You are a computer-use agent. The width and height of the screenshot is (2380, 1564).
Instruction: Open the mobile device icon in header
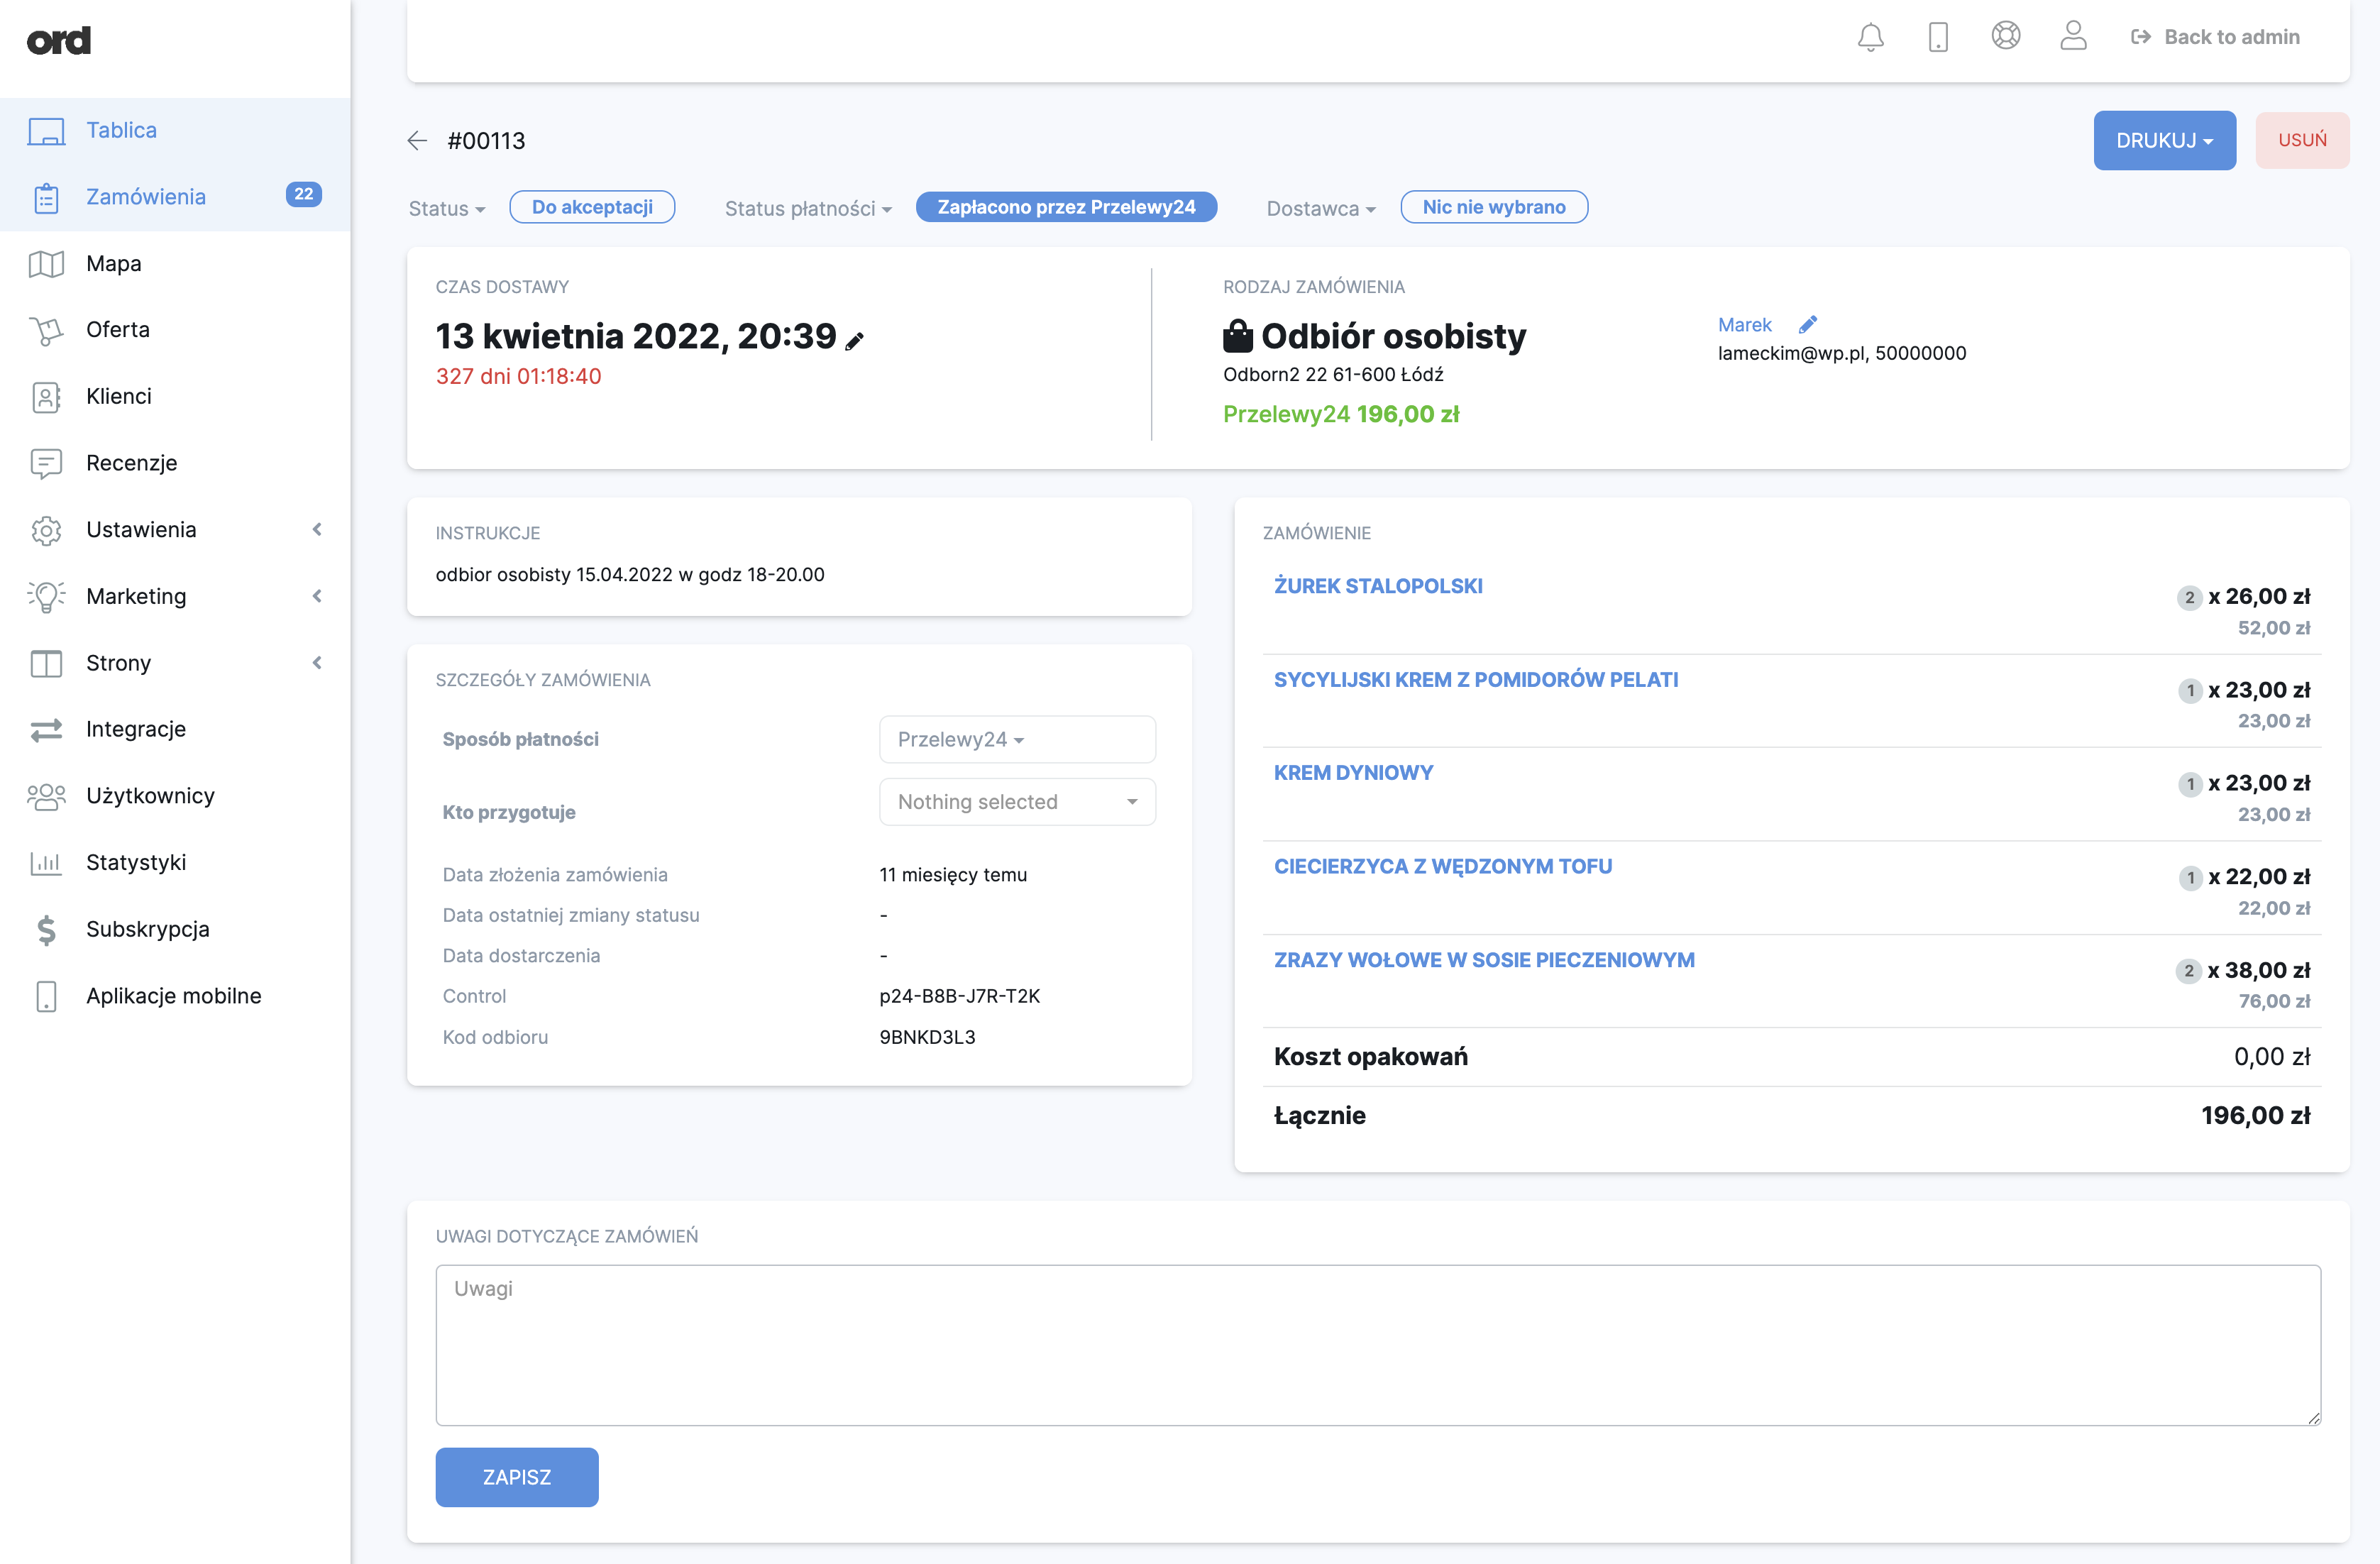pos(1938,37)
